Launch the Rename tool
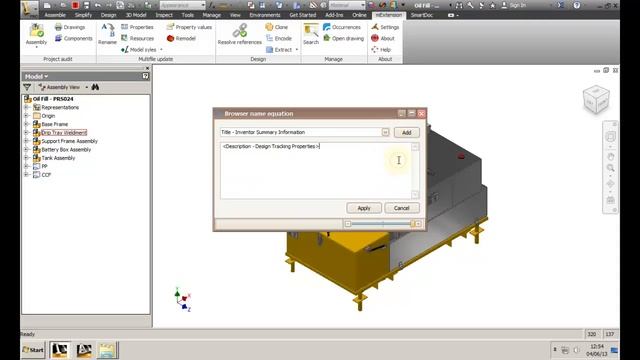The width and height of the screenshot is (640, 360). coord(107,34)
